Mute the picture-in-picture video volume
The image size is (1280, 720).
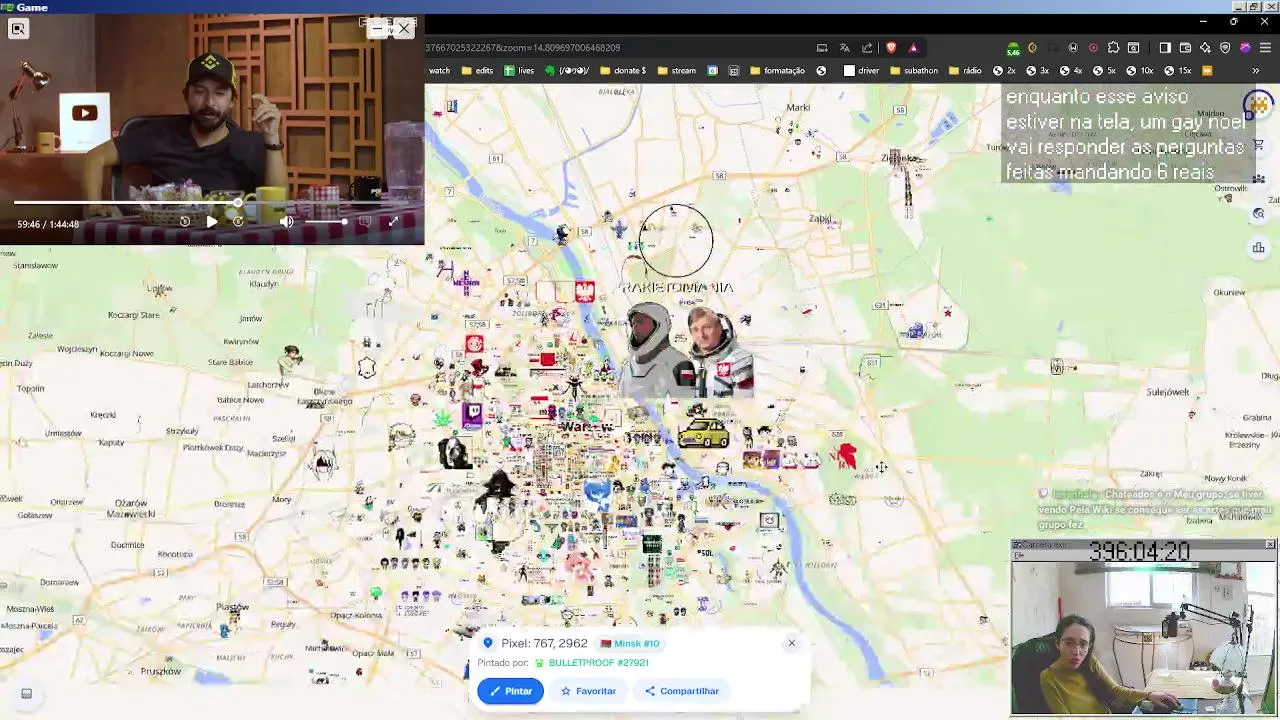287,222
